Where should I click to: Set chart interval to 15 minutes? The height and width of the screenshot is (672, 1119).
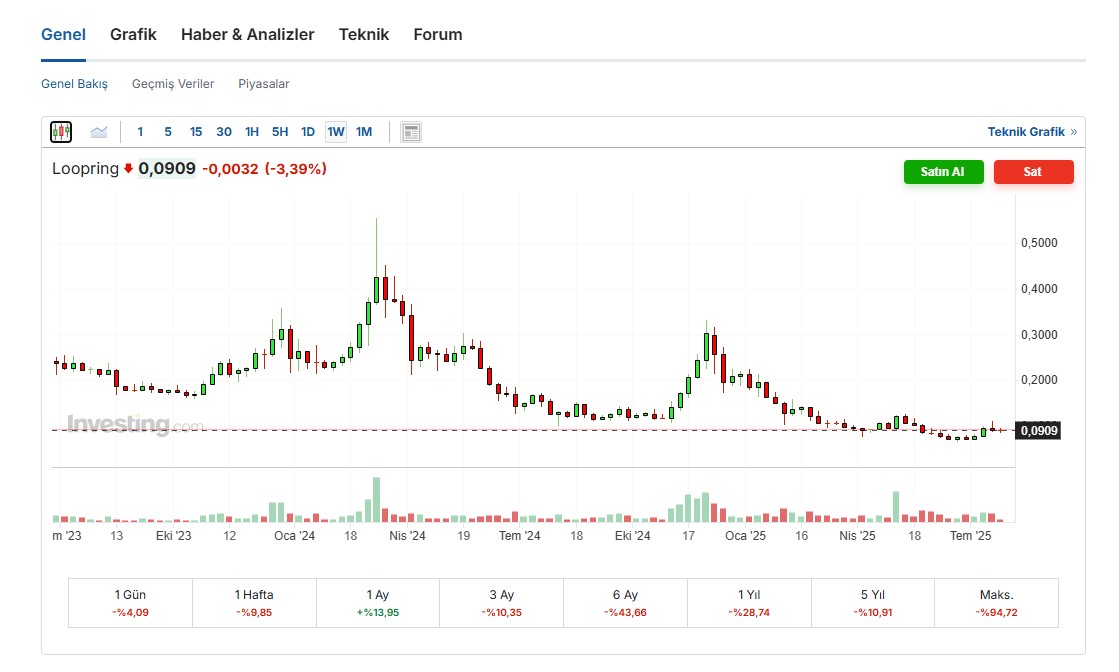pyautogui.click(x=196, y=132)
